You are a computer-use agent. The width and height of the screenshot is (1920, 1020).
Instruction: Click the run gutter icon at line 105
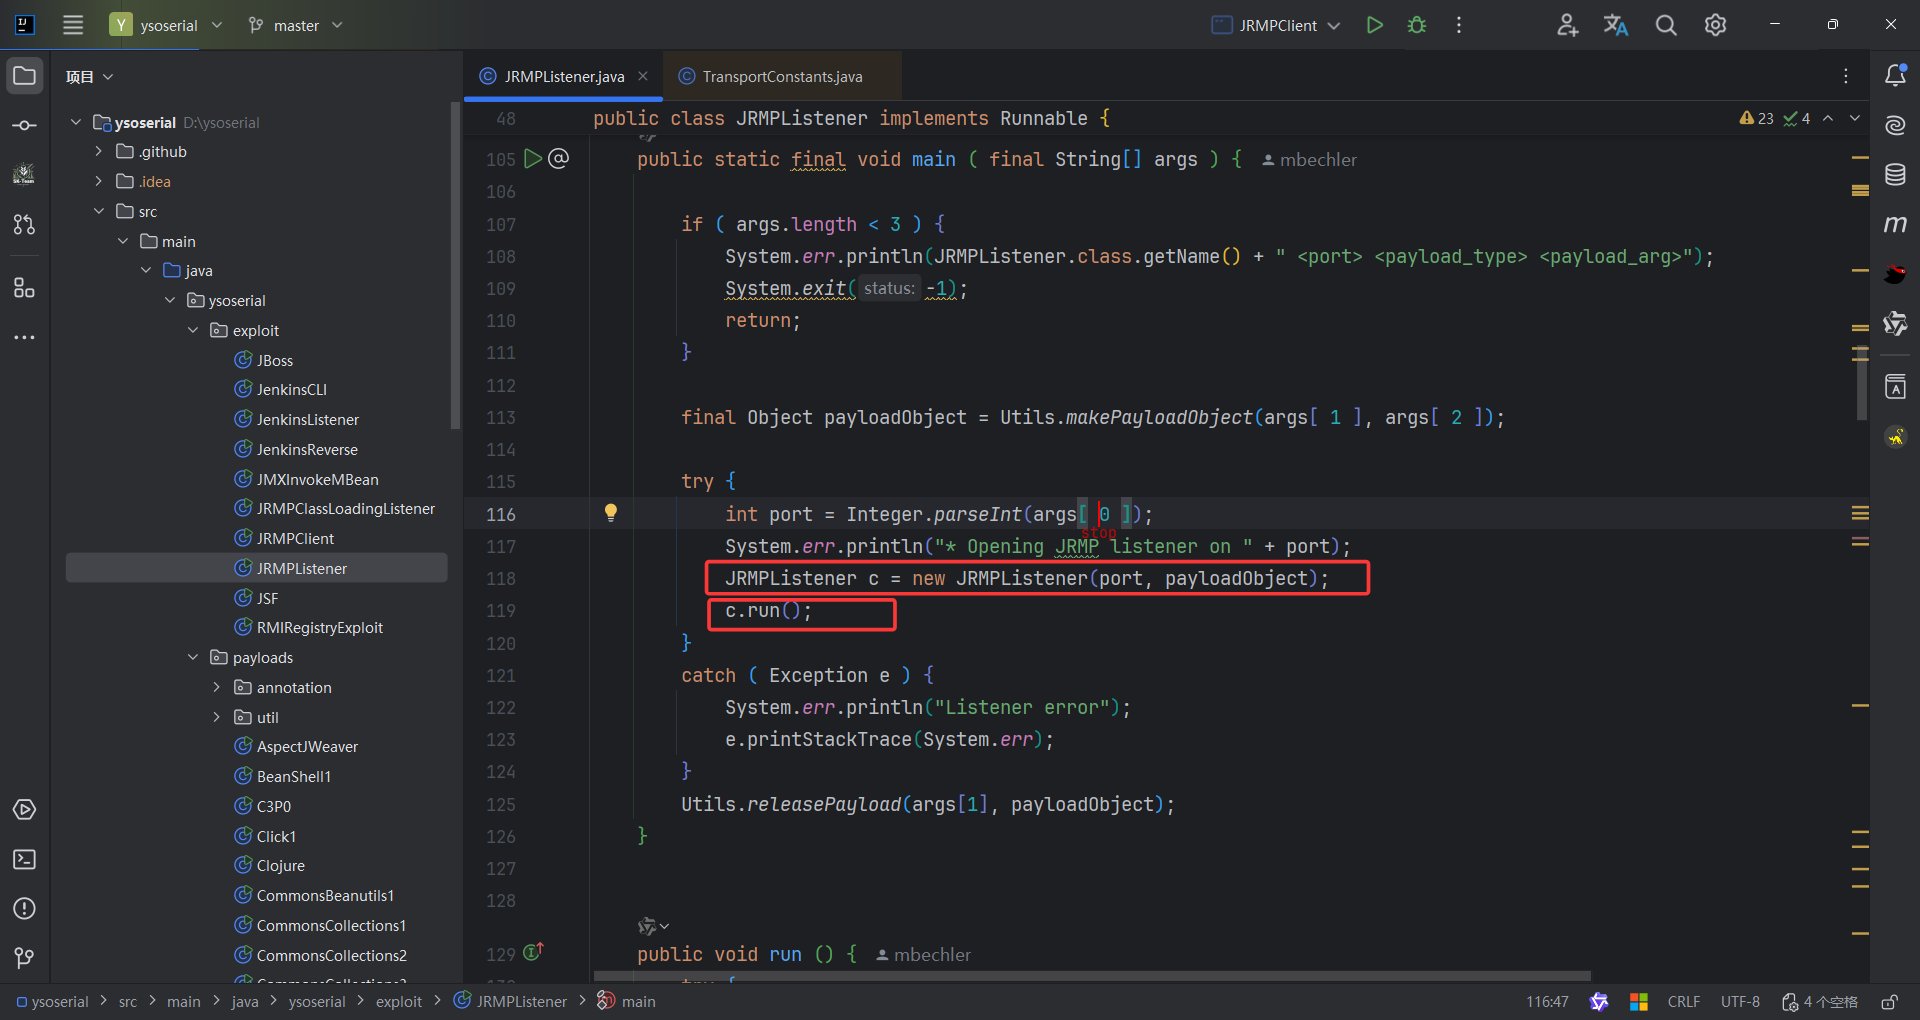pos(533,159)
